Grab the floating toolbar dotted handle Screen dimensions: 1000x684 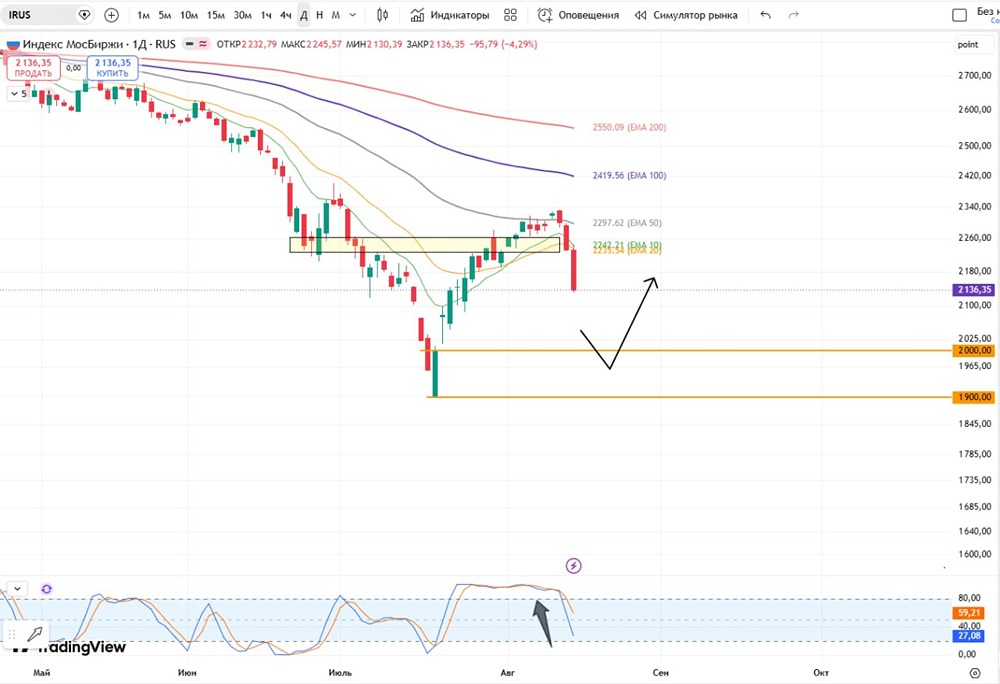coord(11,634)
